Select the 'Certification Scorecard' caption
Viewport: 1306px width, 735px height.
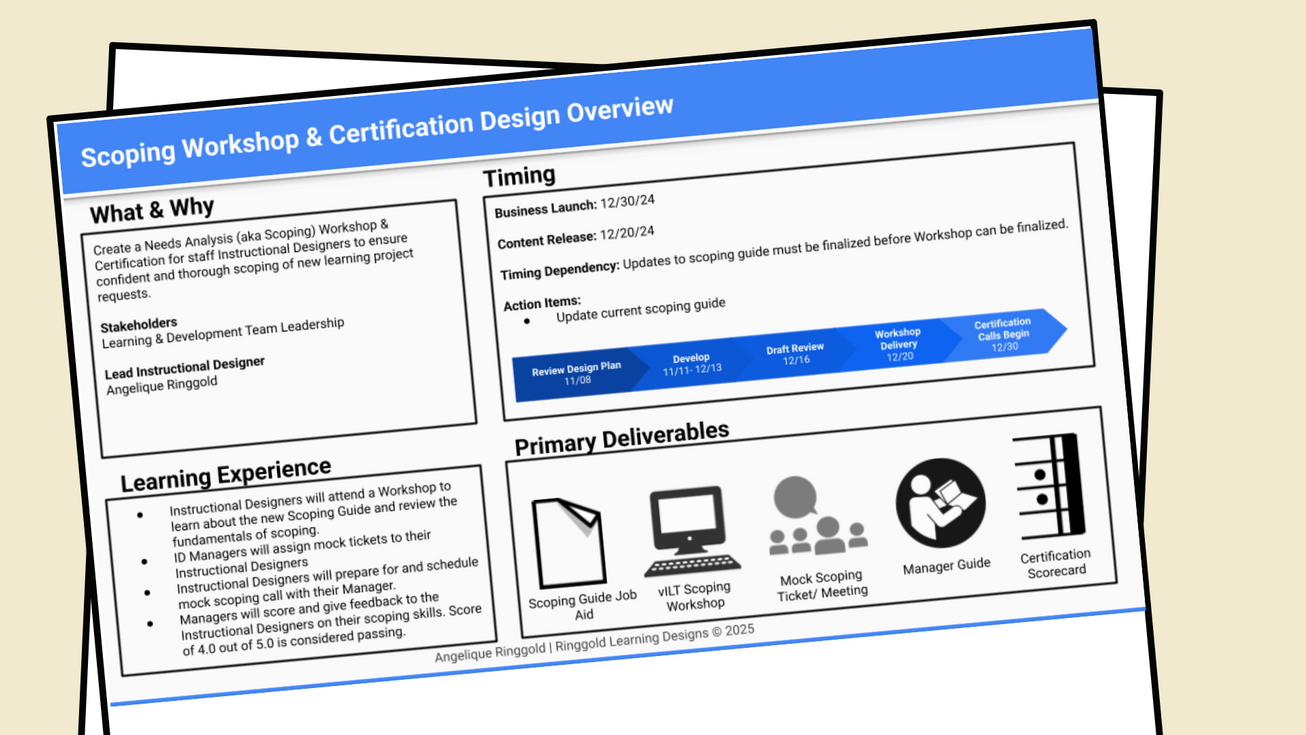(1056, 563)
